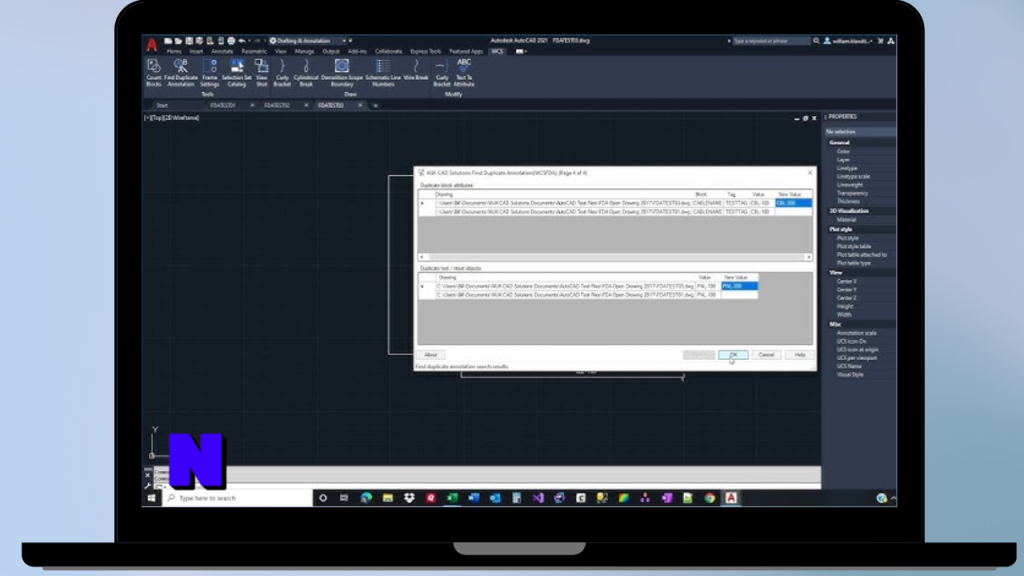This screenshot has width=1024, height=576.
Task: Click the Cancel button in dialog
Action: tap(766, 355)
